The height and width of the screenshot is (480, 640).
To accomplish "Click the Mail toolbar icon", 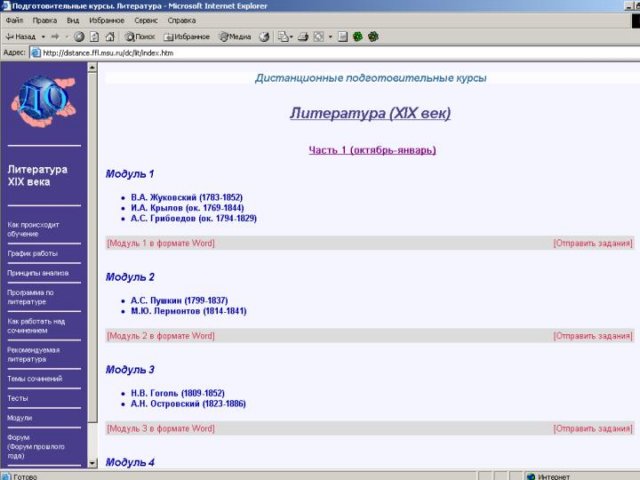I will (x=284, y=37).
